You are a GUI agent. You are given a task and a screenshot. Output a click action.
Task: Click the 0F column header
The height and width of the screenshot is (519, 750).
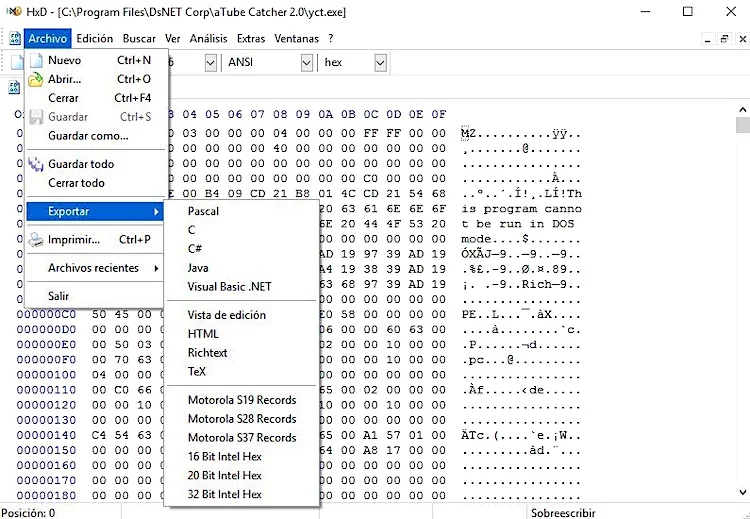coord(439,114)
